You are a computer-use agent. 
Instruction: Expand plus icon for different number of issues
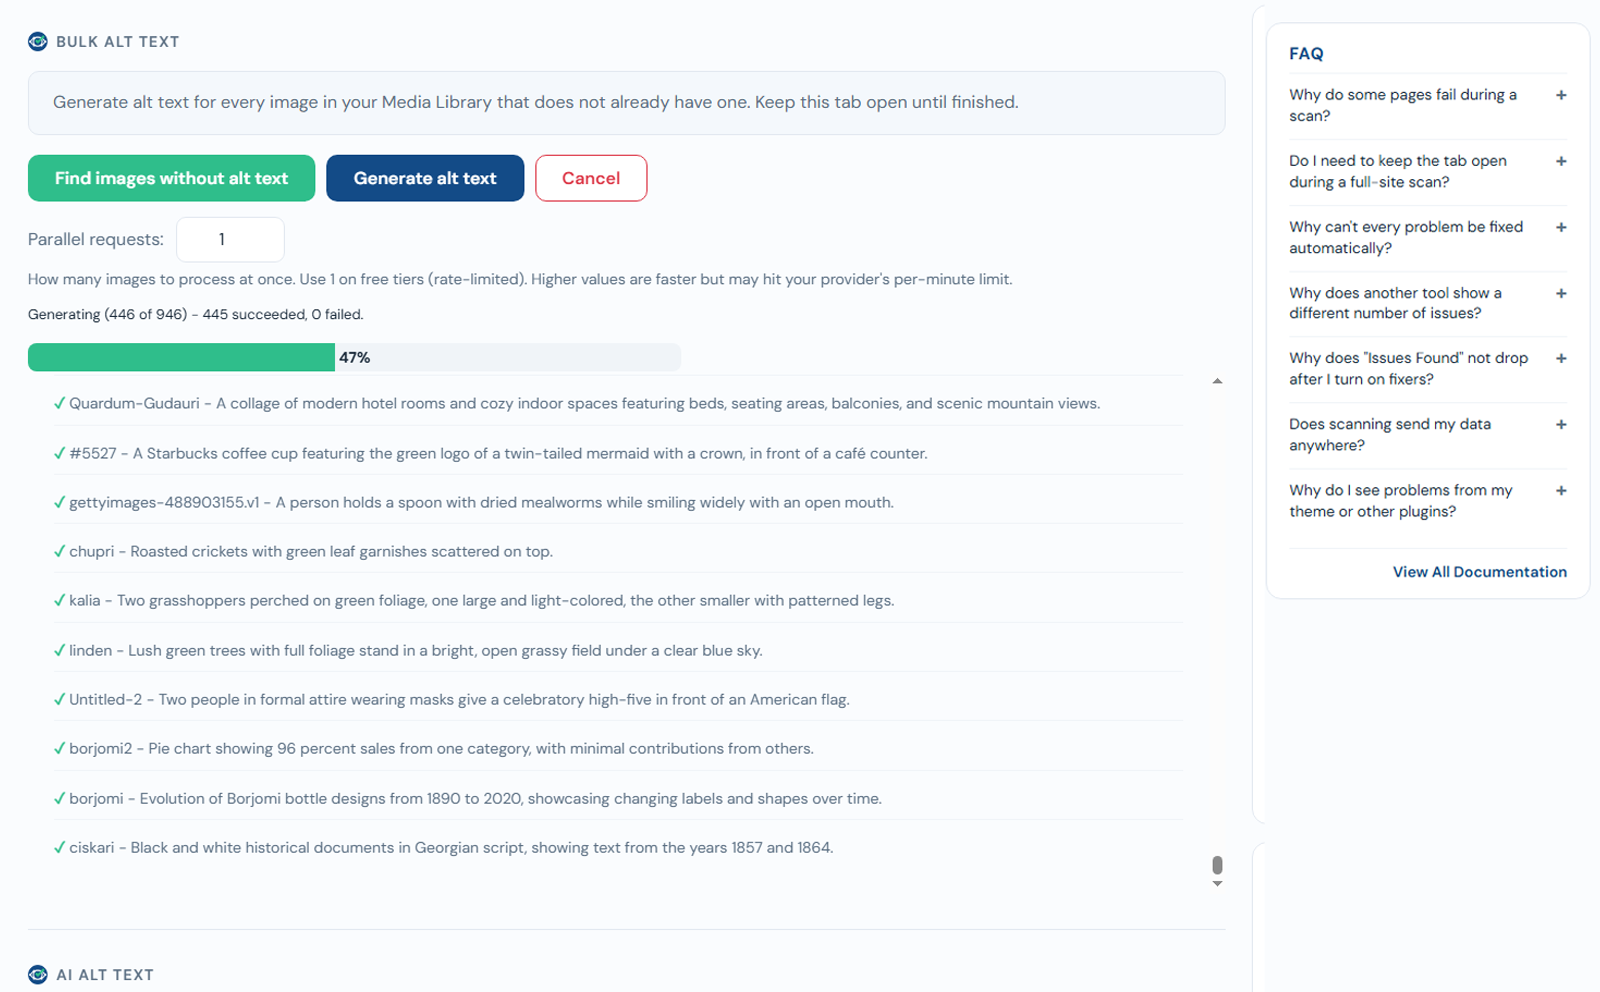click(1561, 293)
